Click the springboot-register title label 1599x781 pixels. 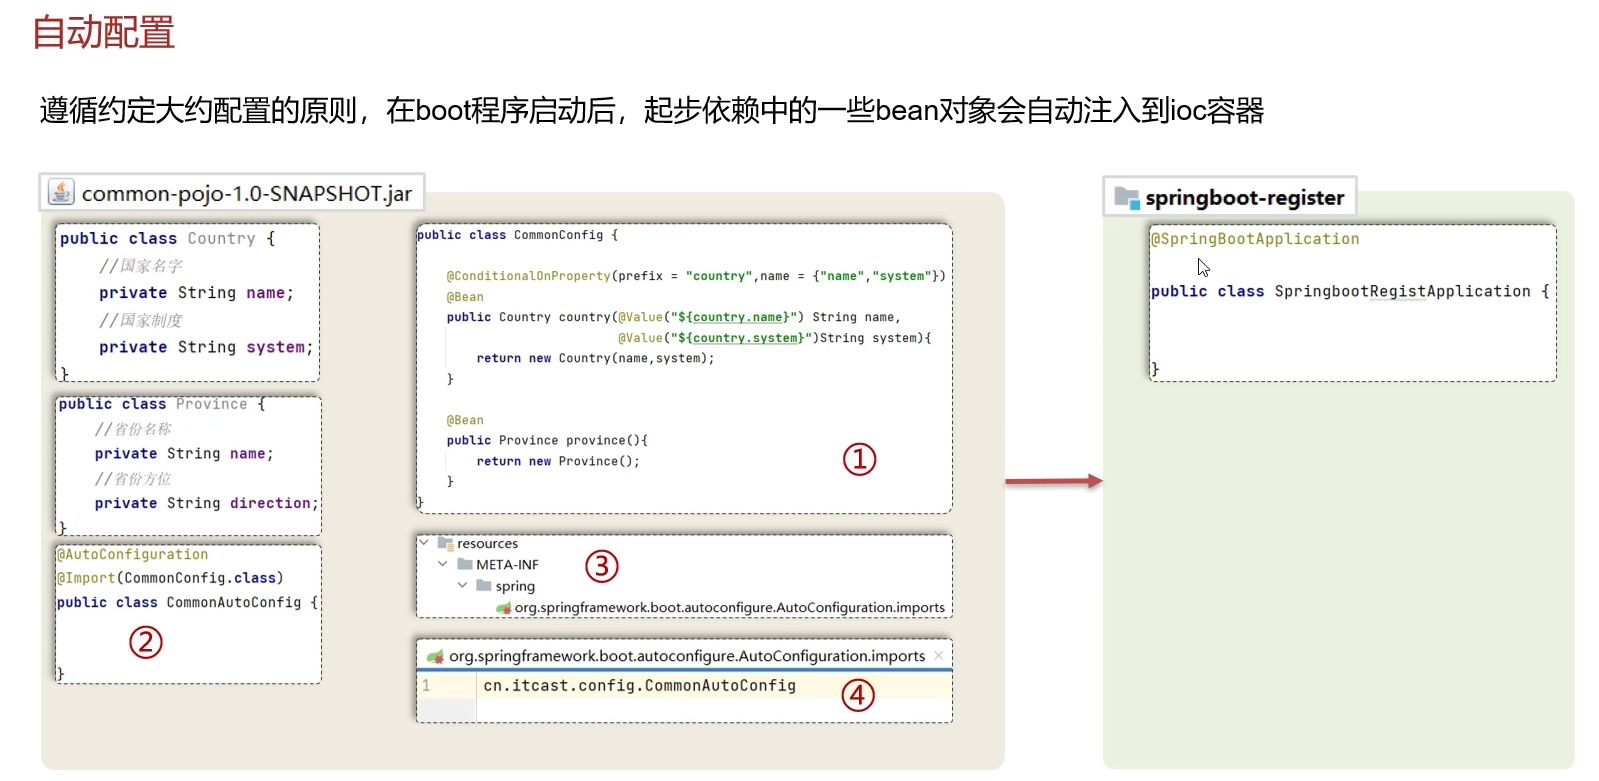click(1244, 198)
